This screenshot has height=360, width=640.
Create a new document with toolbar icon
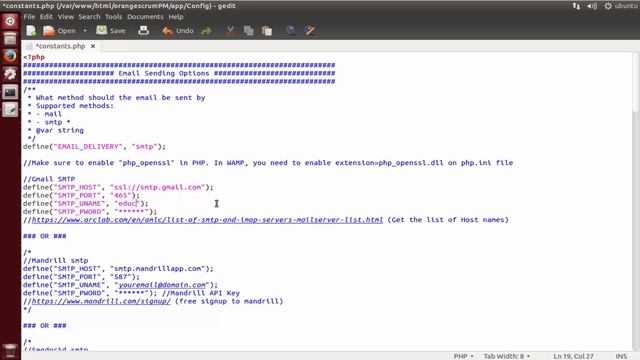31,31
